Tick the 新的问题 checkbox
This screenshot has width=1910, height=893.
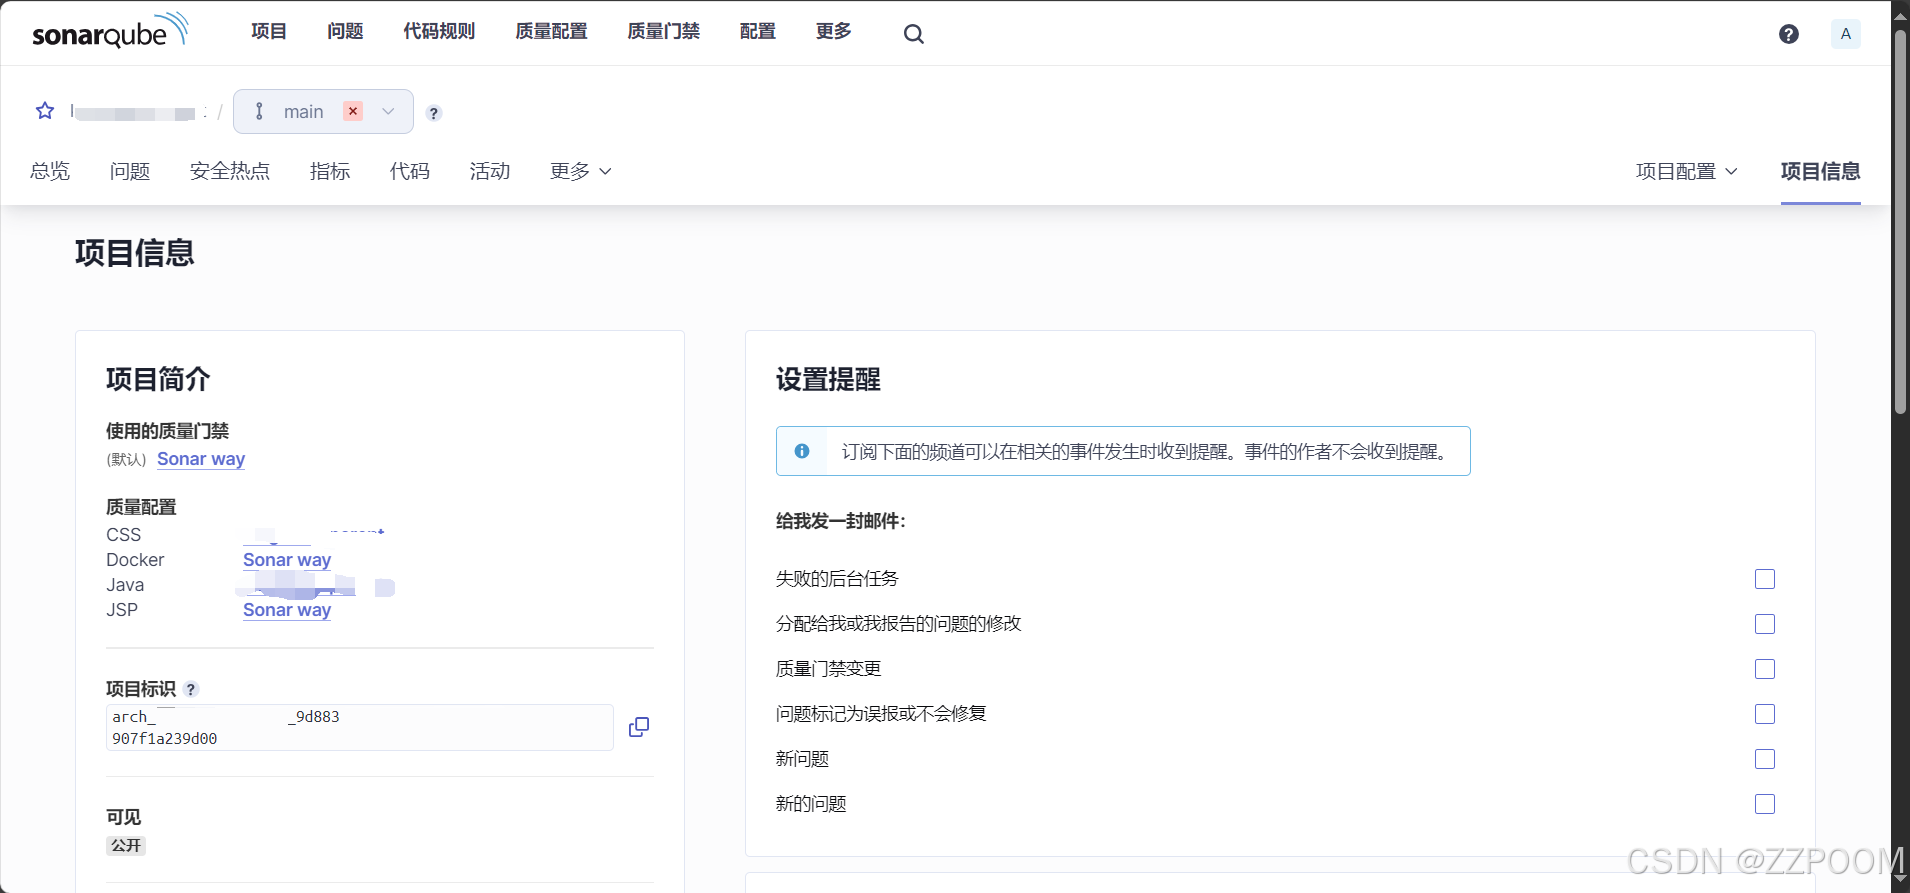1765,804
